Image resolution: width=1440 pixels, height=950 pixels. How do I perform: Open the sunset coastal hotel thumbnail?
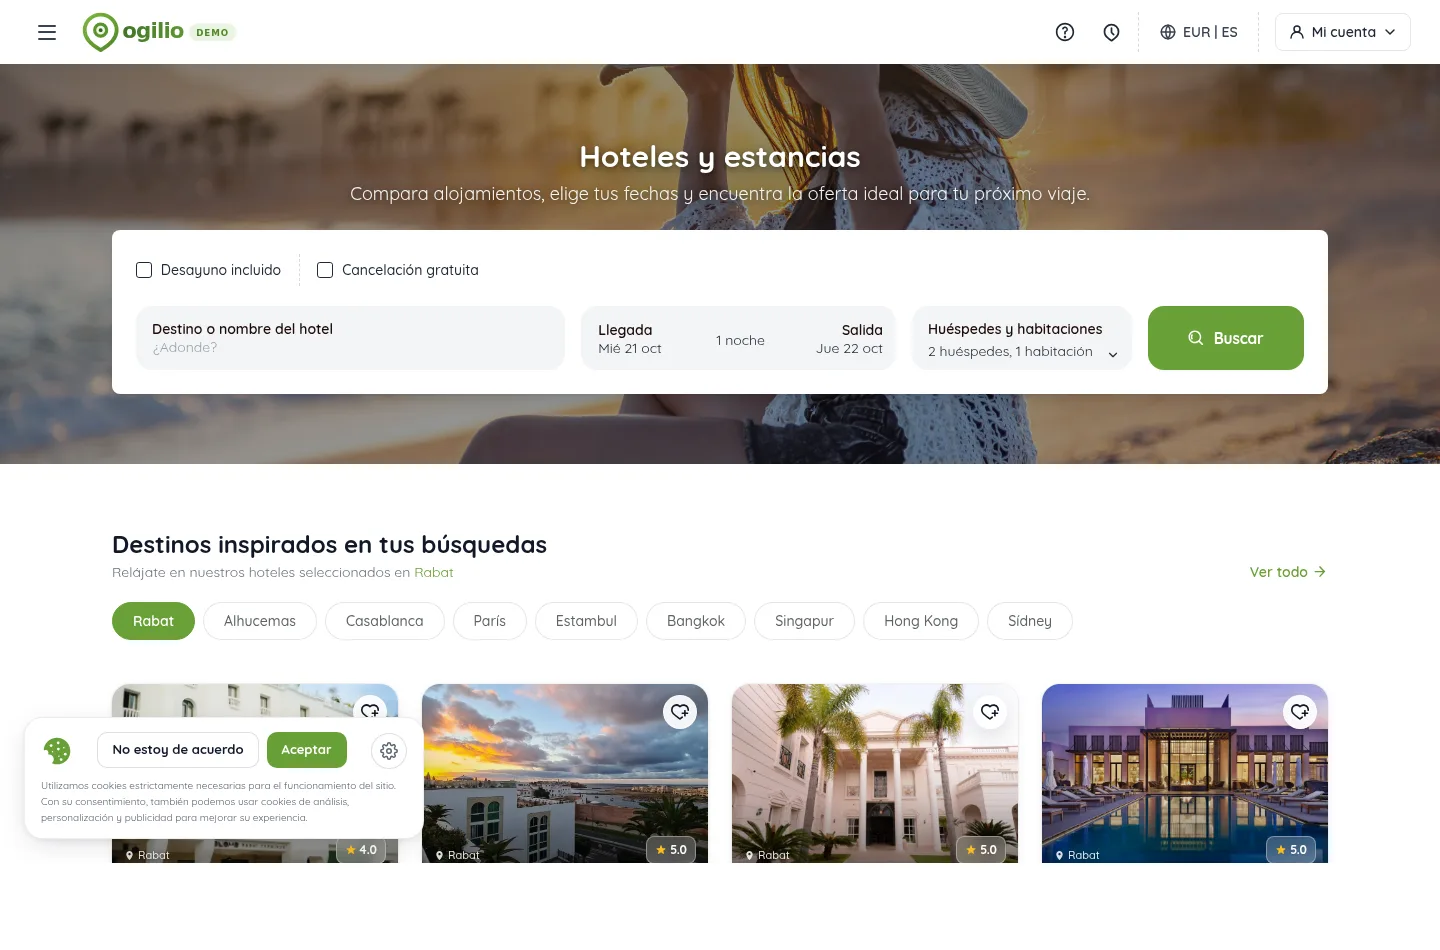[565, 773]
